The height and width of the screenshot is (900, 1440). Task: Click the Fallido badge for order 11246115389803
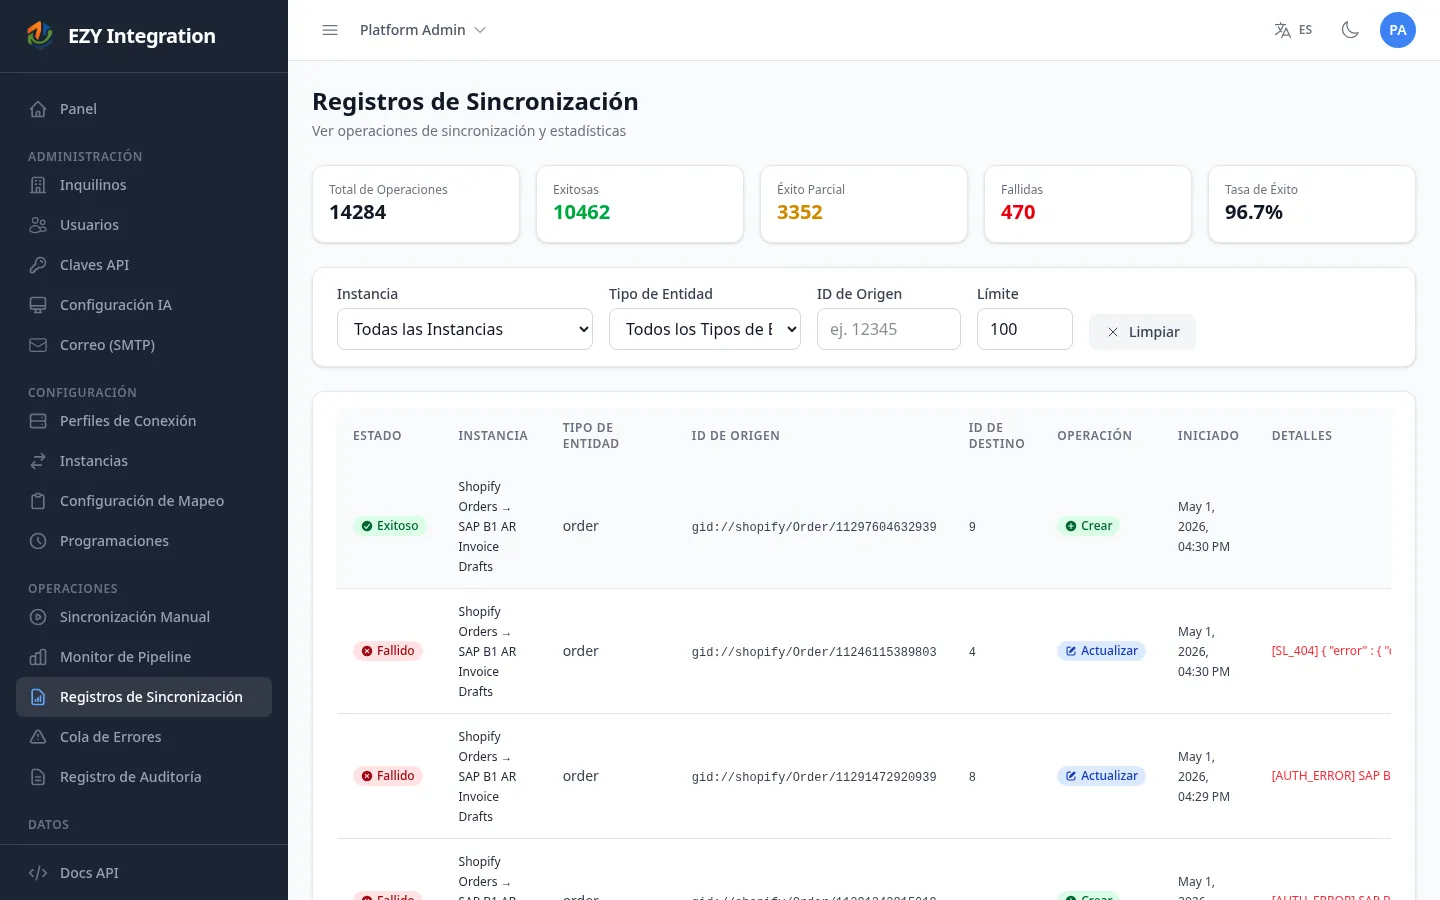[x=388, y=651]
